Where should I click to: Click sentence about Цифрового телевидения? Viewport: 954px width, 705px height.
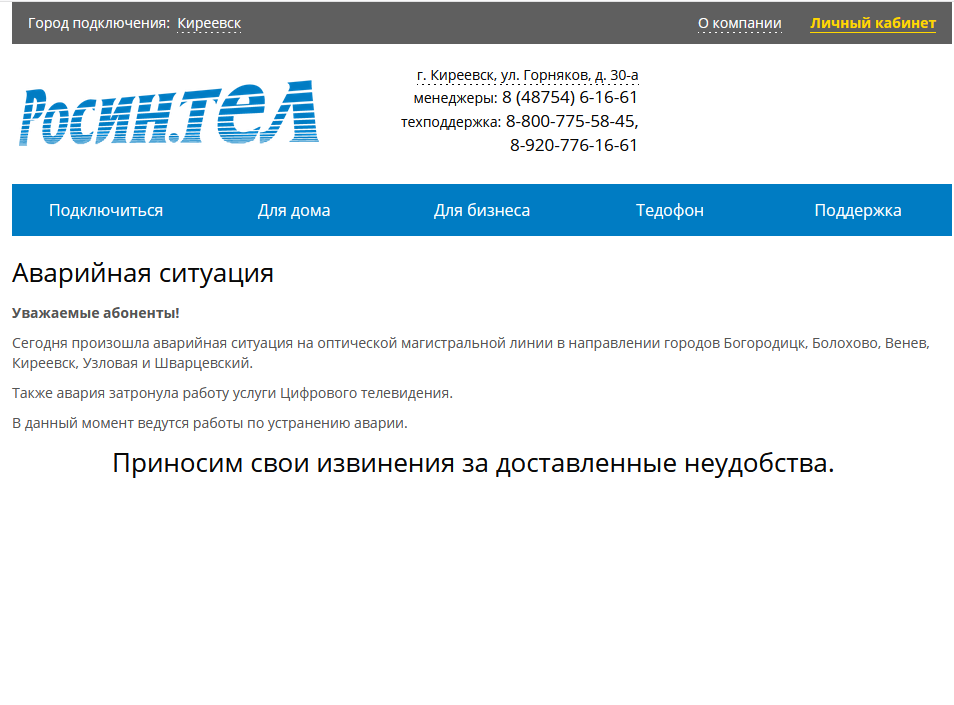point(232,393)
